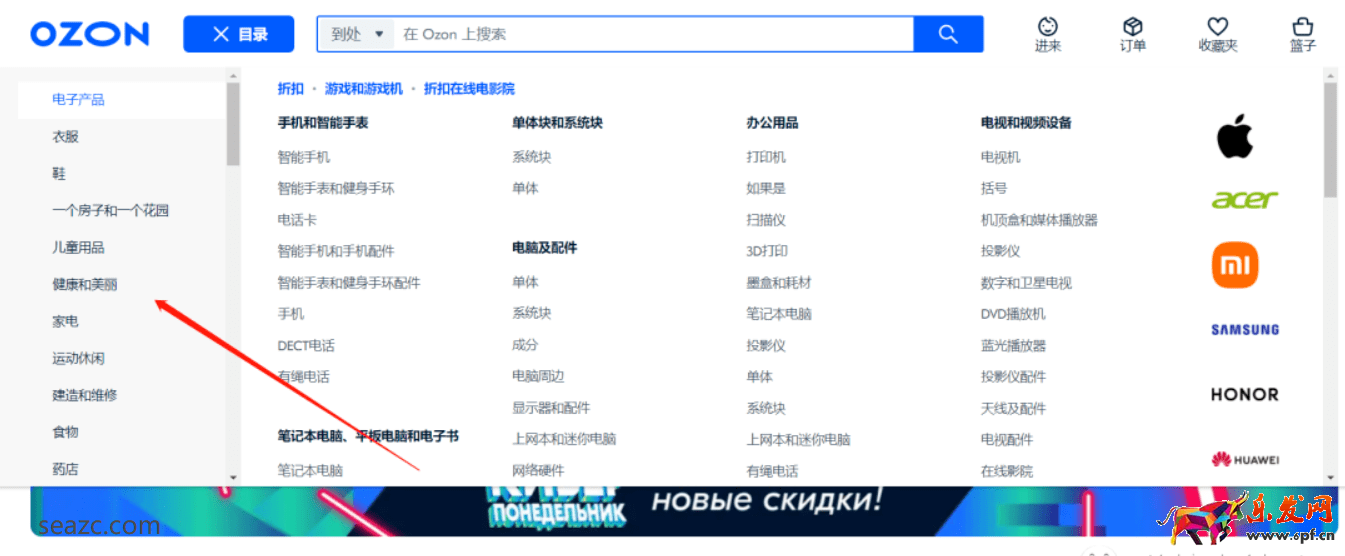Viewport: 1345px width, 556px height.
Task: Go to 电脑周边 subcategory
Action: (x=538, y=376)
